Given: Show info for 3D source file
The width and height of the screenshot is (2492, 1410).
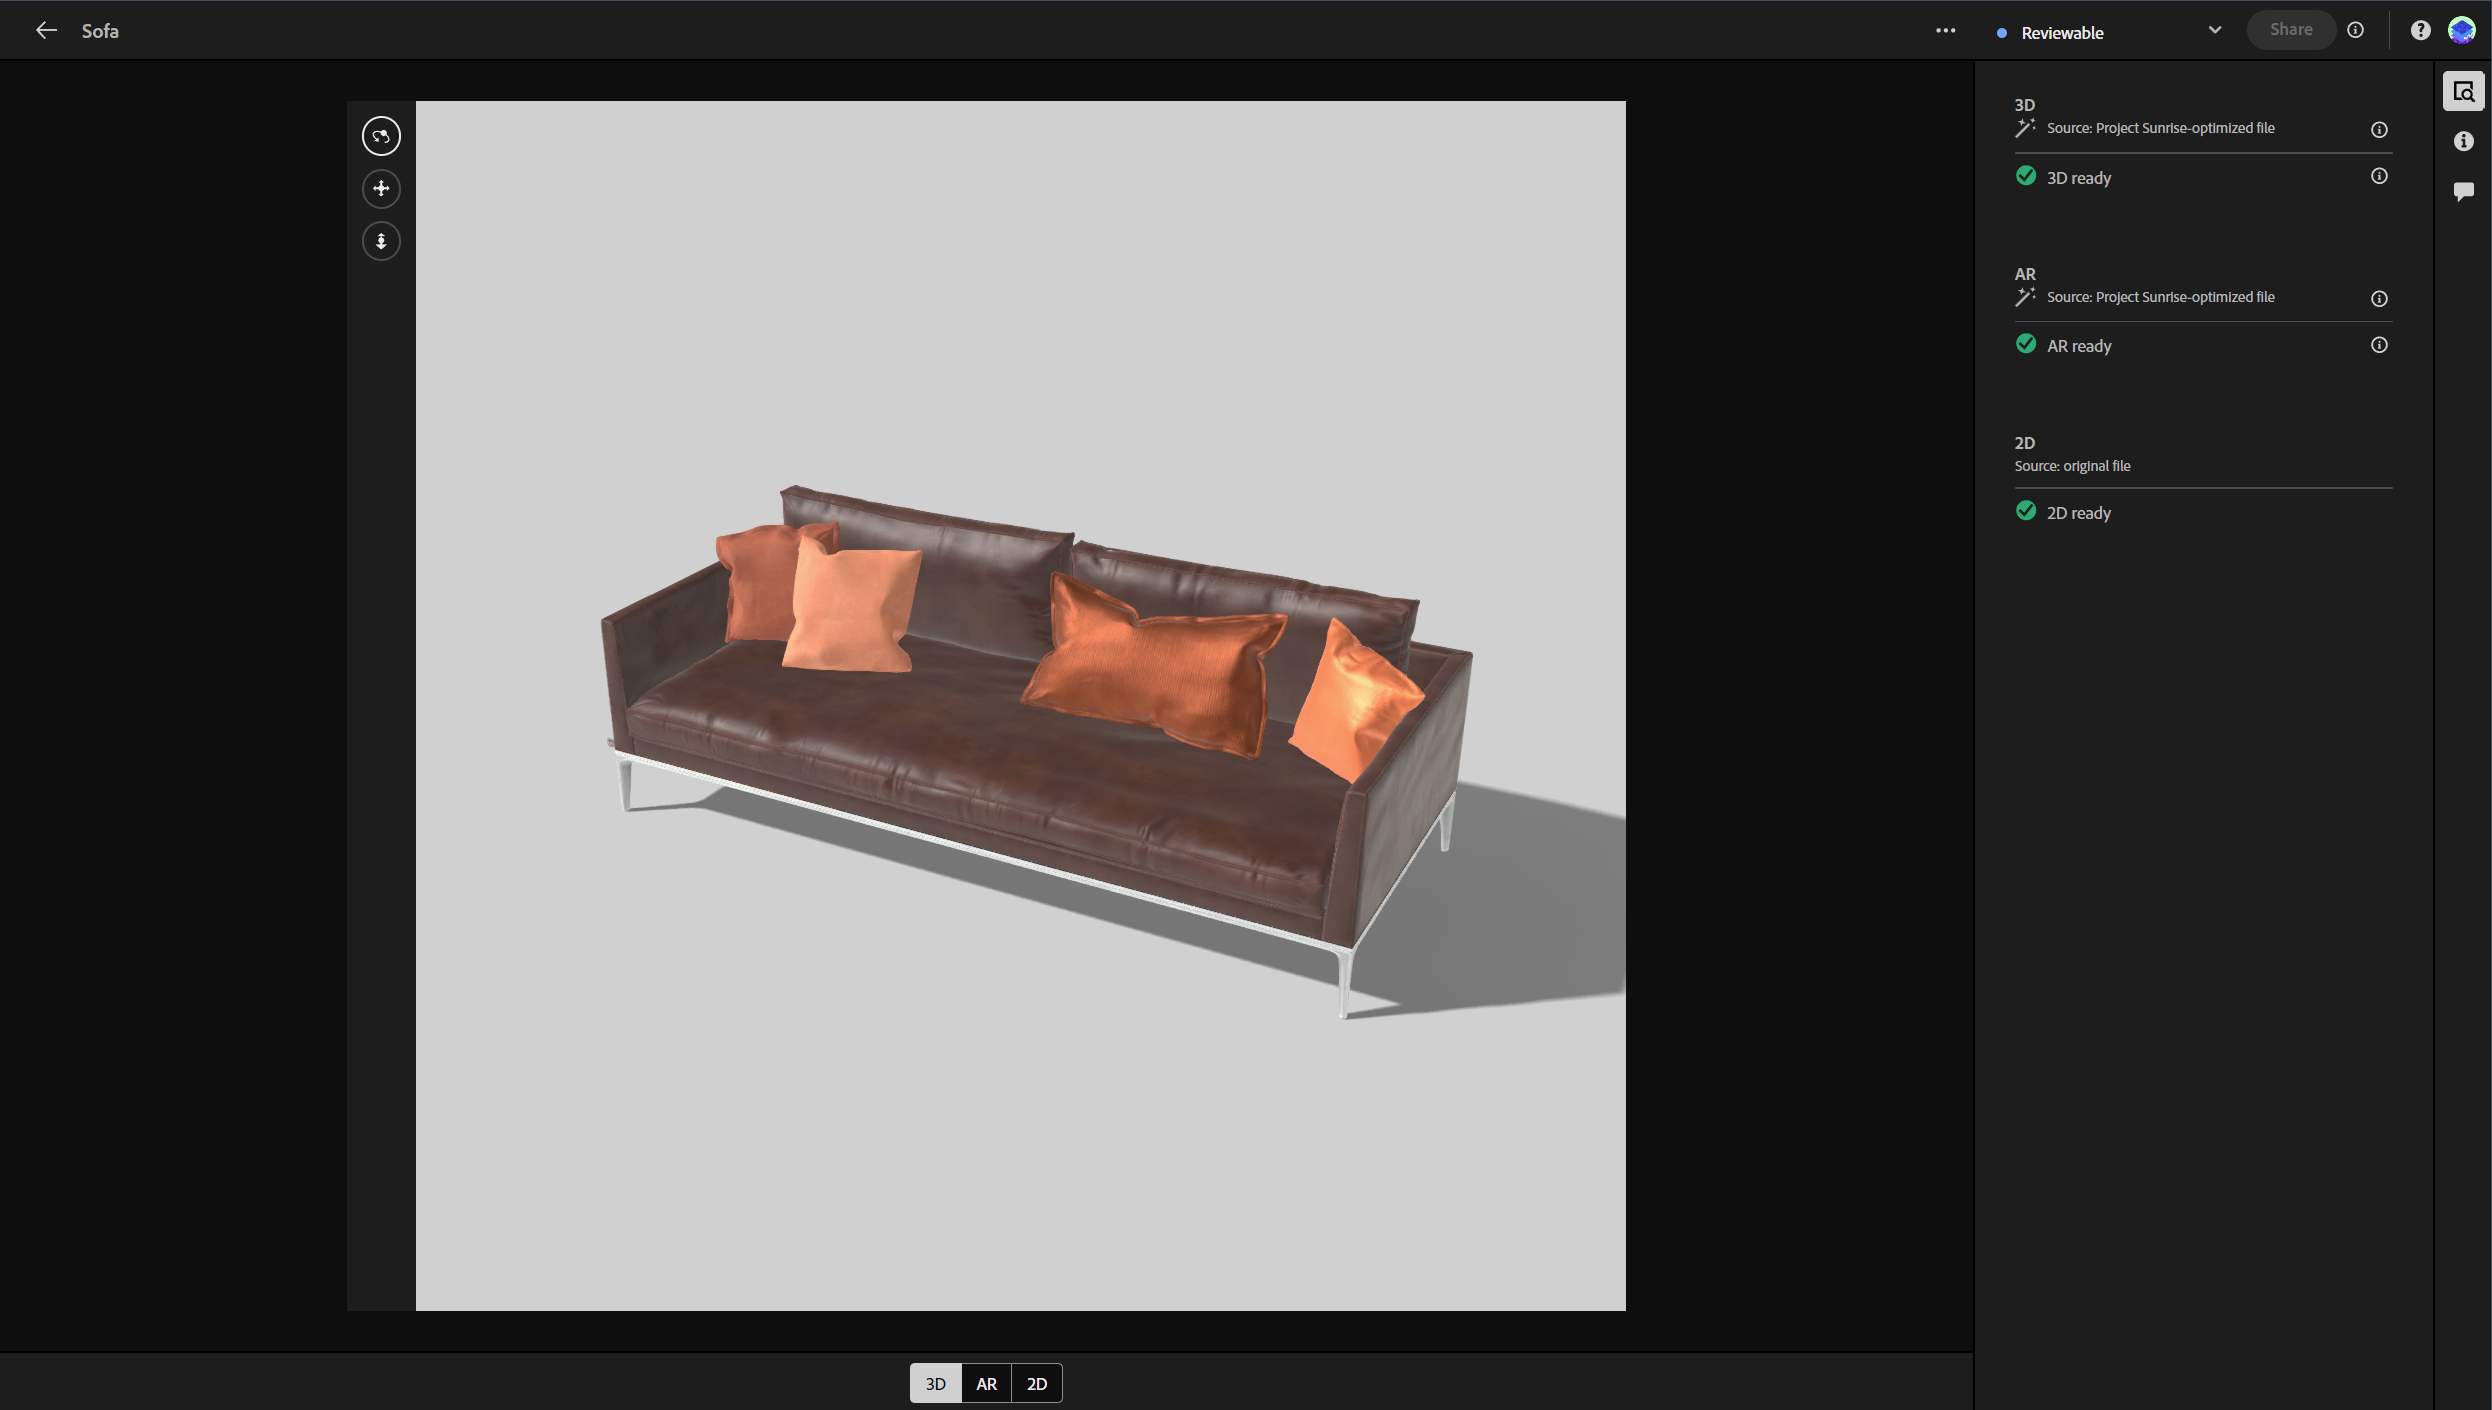Looking at the screenshot, I should (x=2379, y=130).
